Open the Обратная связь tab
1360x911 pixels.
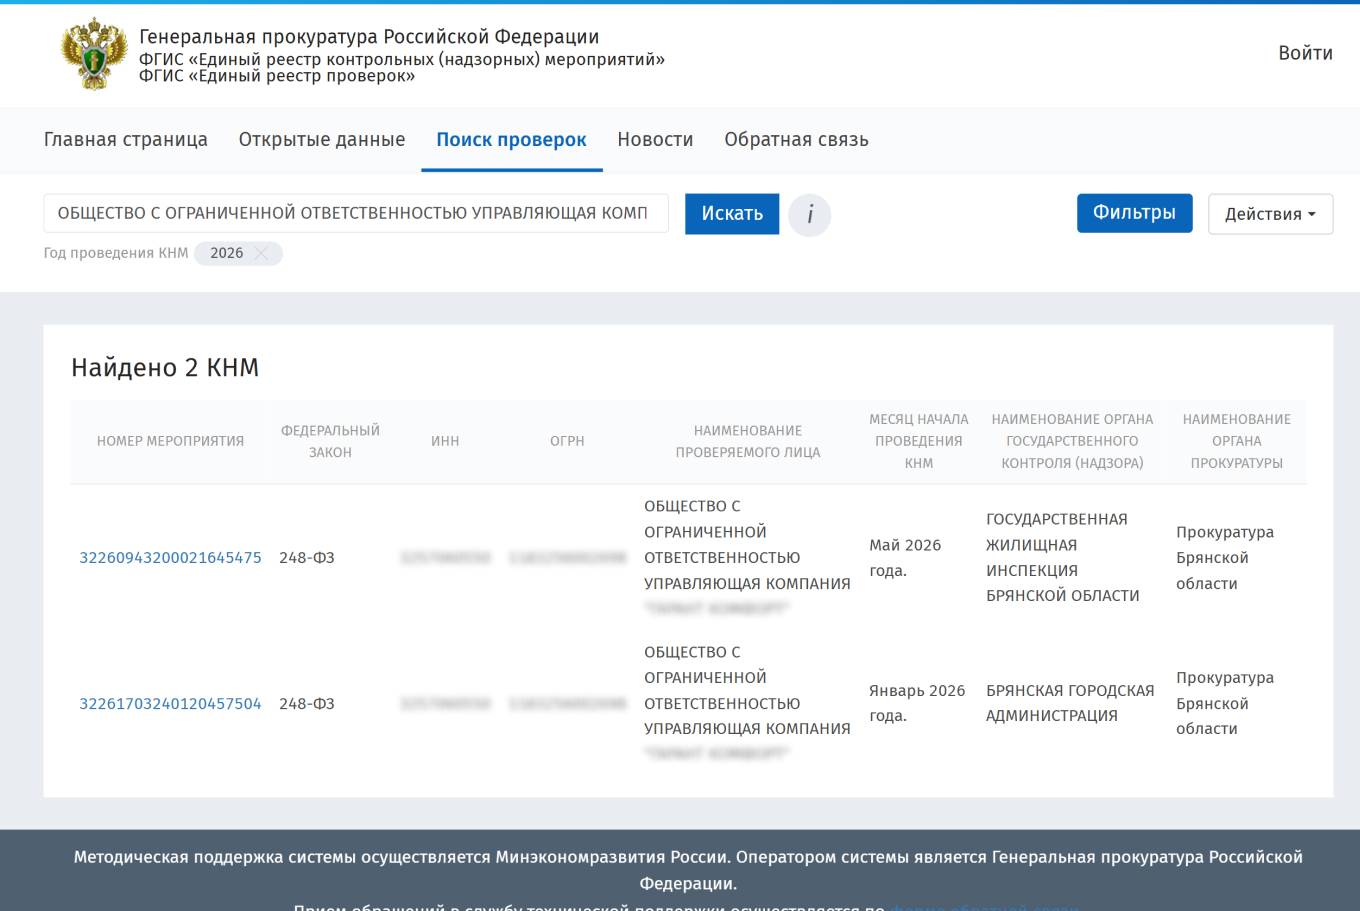(x=797, y=140)
